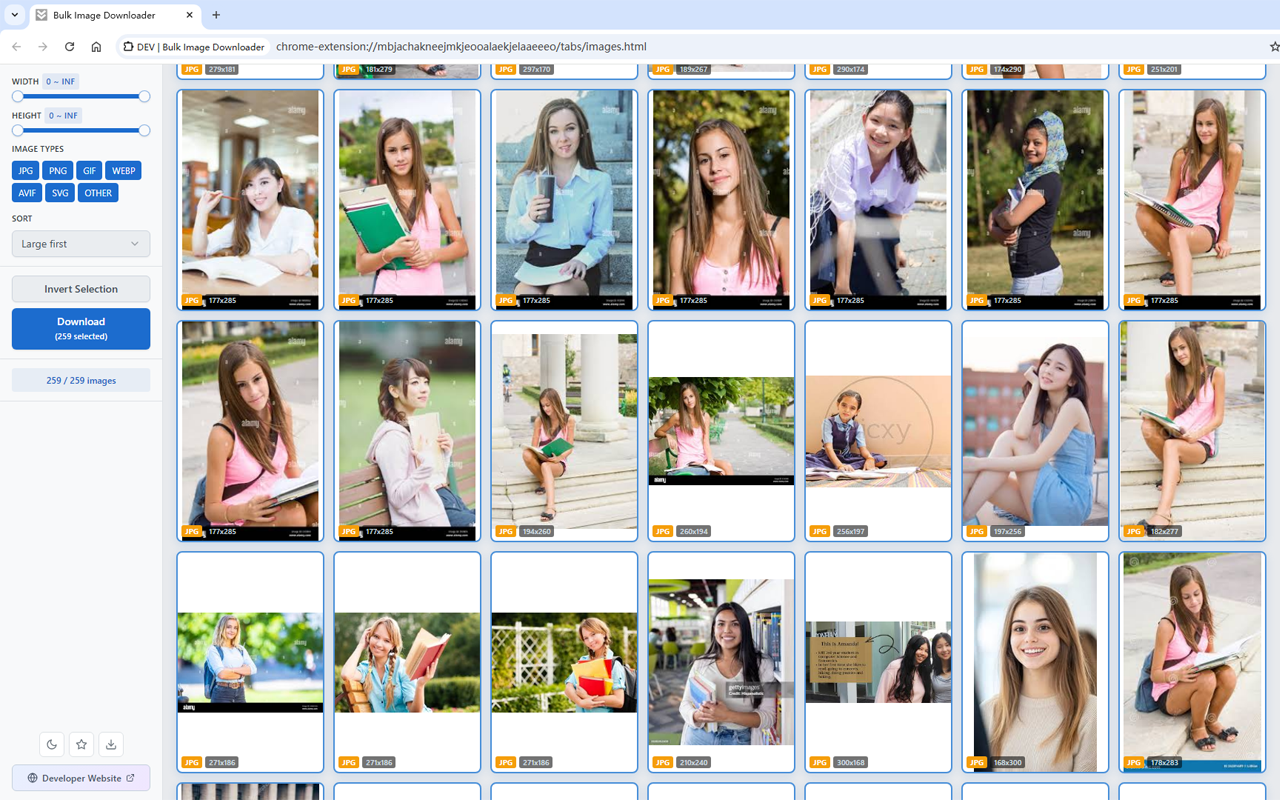The height and width of the screenshot is (800, 1280).
Task: Open the Sort dropdown showing Large first
Action: 81,244
